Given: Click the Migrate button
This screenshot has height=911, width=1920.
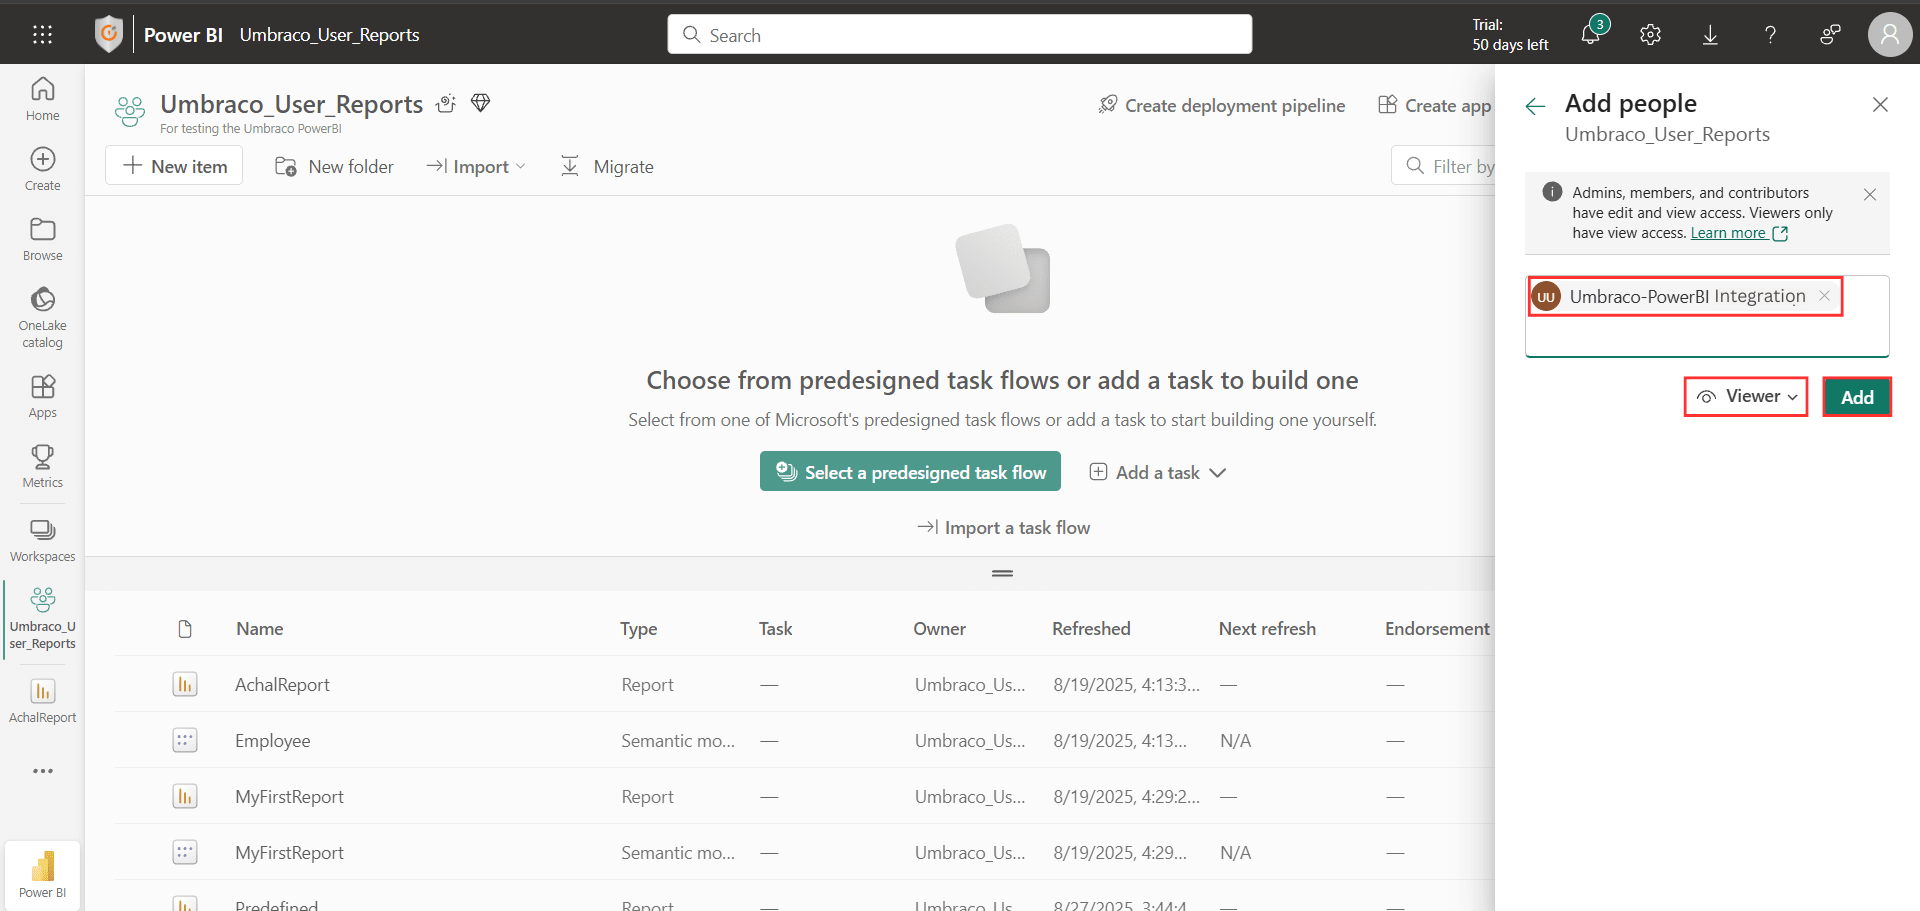Looking at the screenshot, I should point(607,167).
